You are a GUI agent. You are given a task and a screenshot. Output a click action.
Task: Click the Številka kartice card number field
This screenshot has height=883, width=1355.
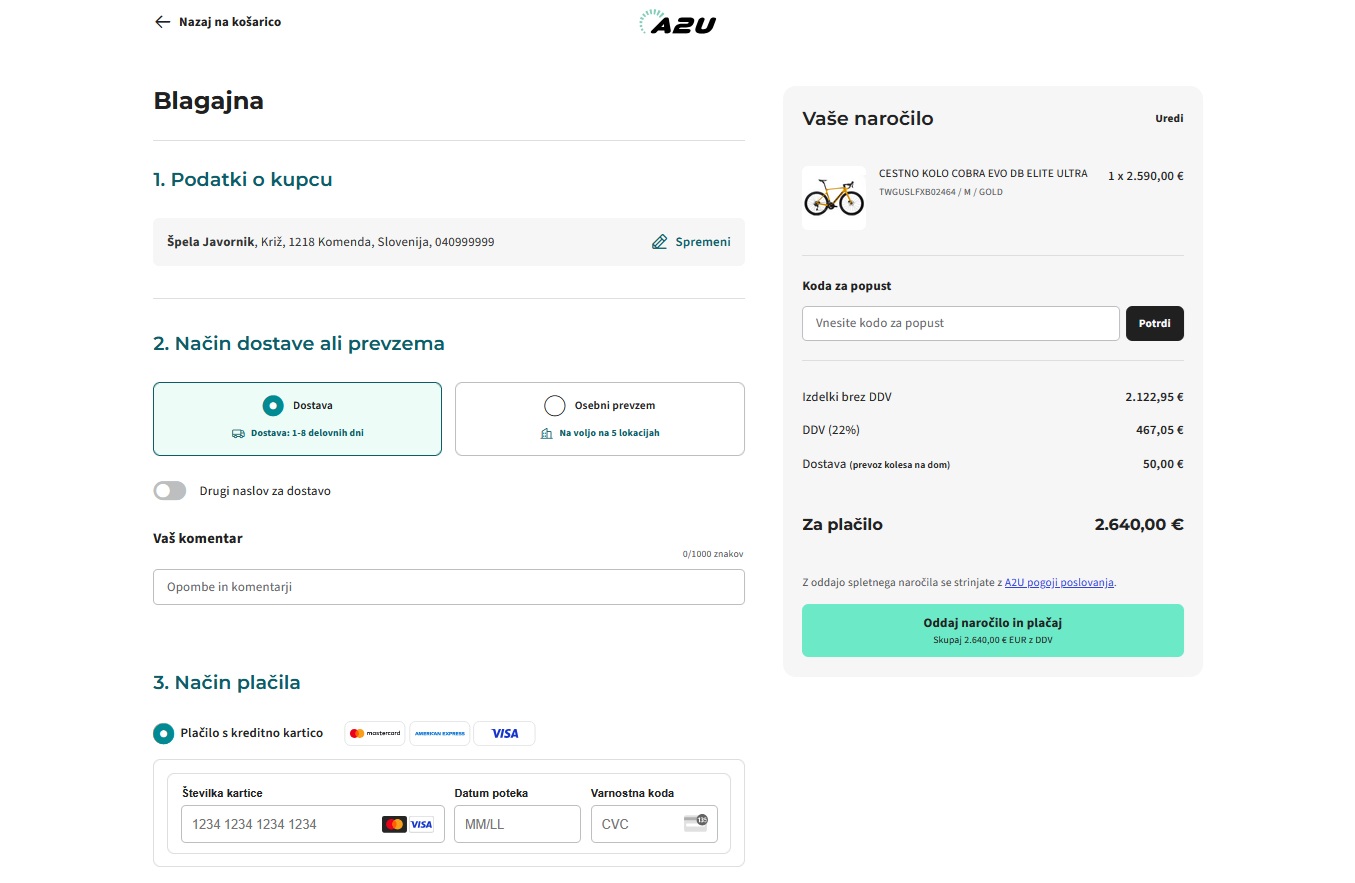click(x=280, y=824)
